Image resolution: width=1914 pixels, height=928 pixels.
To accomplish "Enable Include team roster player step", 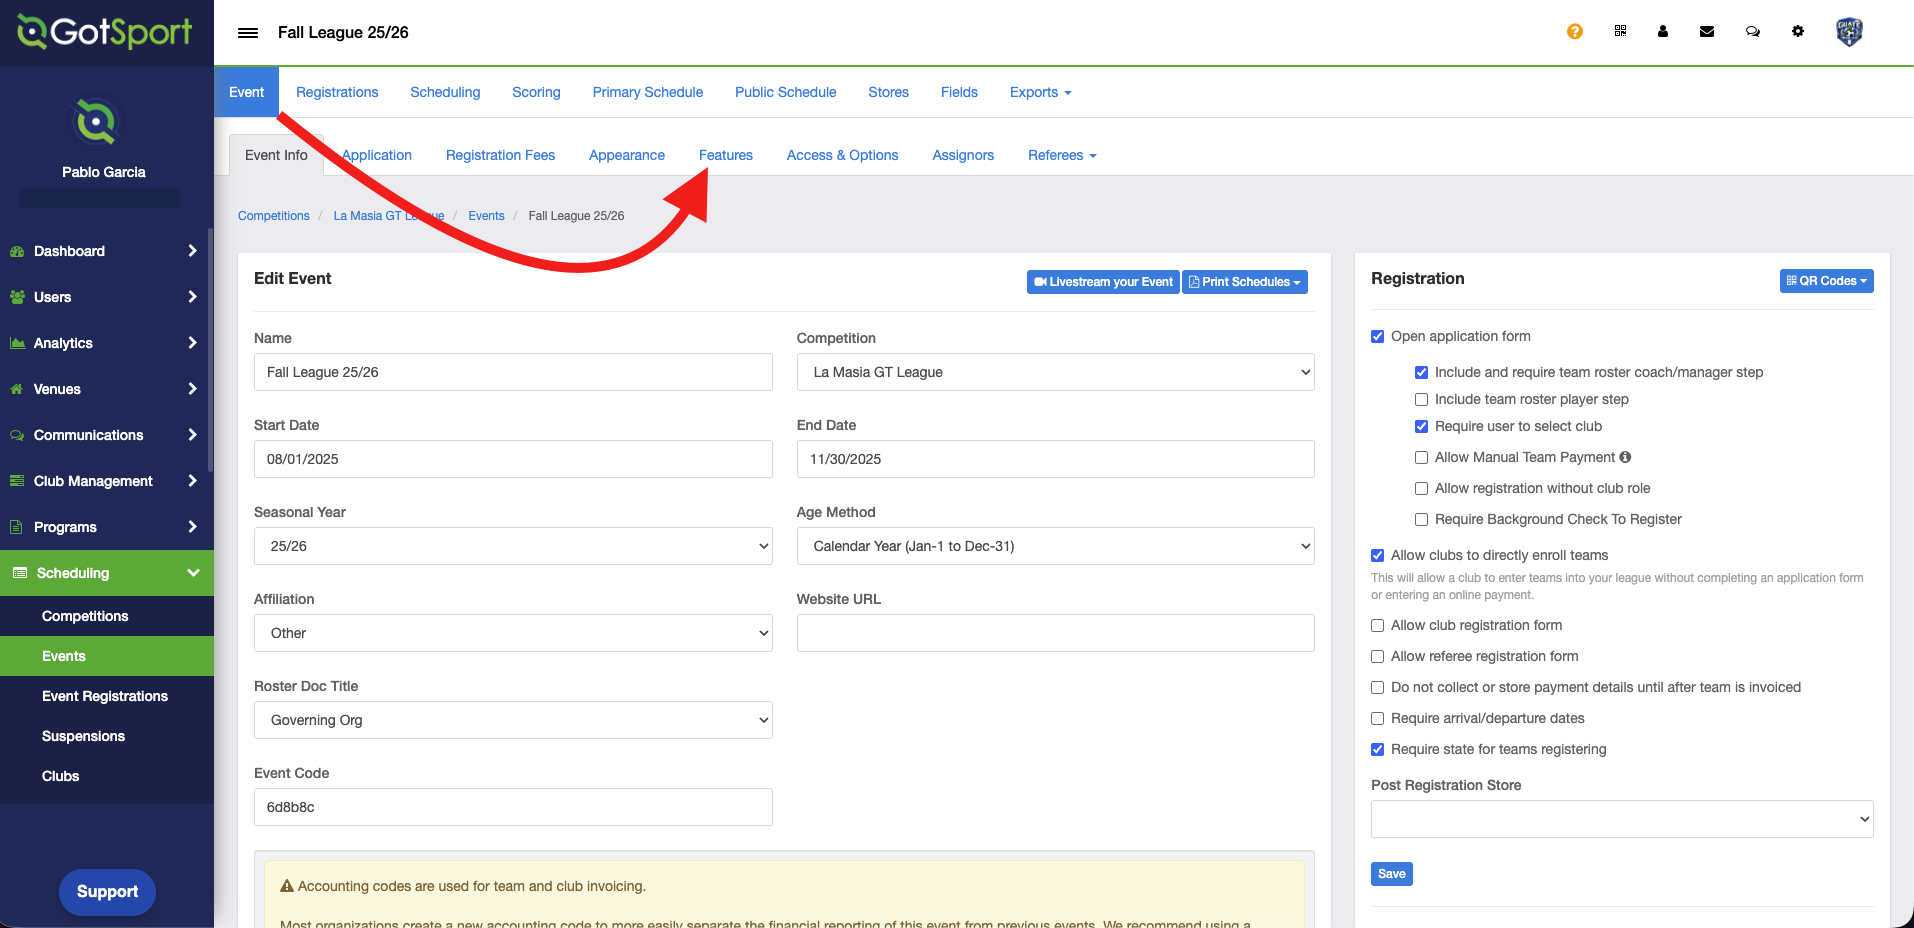I will 1421,399.
